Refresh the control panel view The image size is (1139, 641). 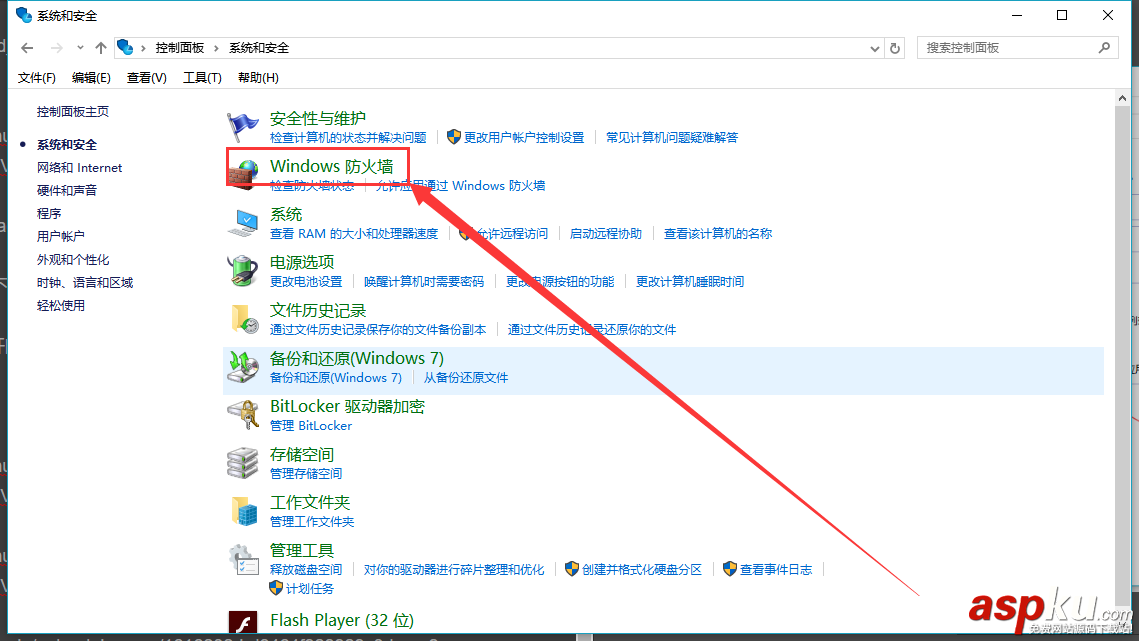pyautogui.click(x=895, y=48)
